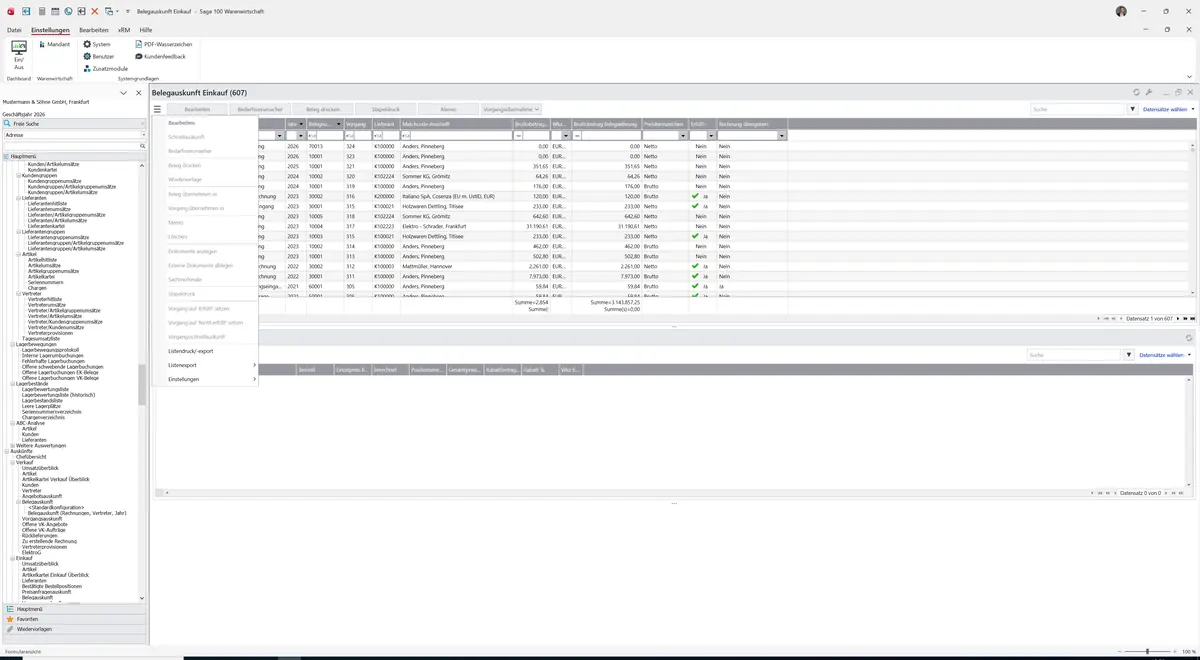Click the lower Suche input field
The height and width of the screenshot is (660, 1200).
[1074, 355]
